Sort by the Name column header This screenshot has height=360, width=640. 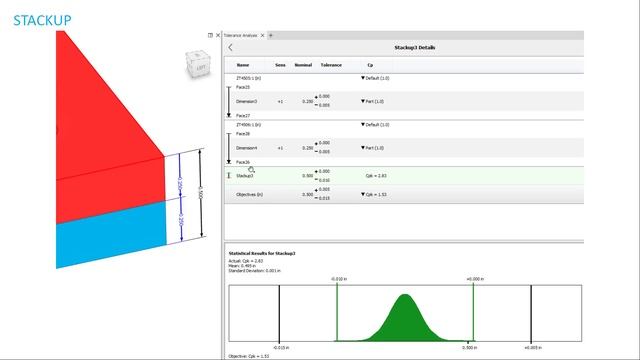(x=243, y=65)
